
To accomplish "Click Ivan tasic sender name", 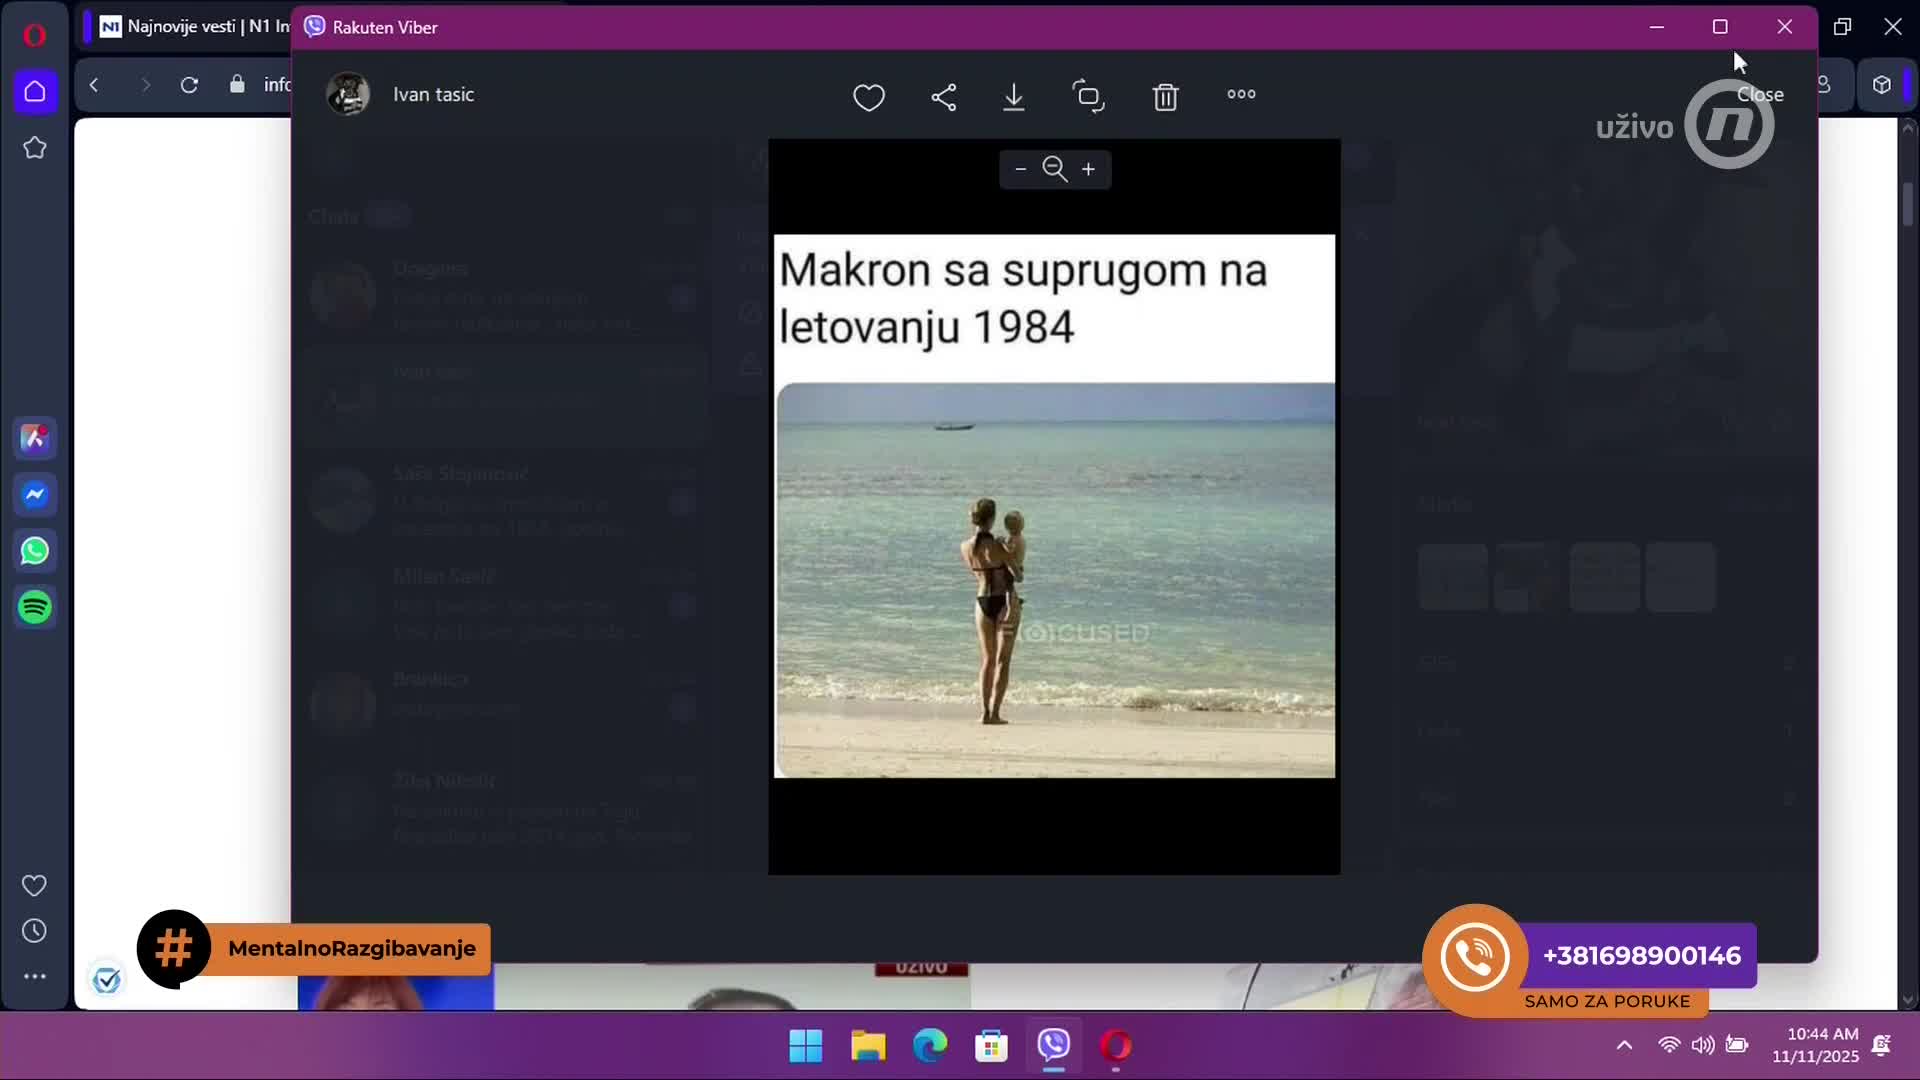I will point(433,94).
